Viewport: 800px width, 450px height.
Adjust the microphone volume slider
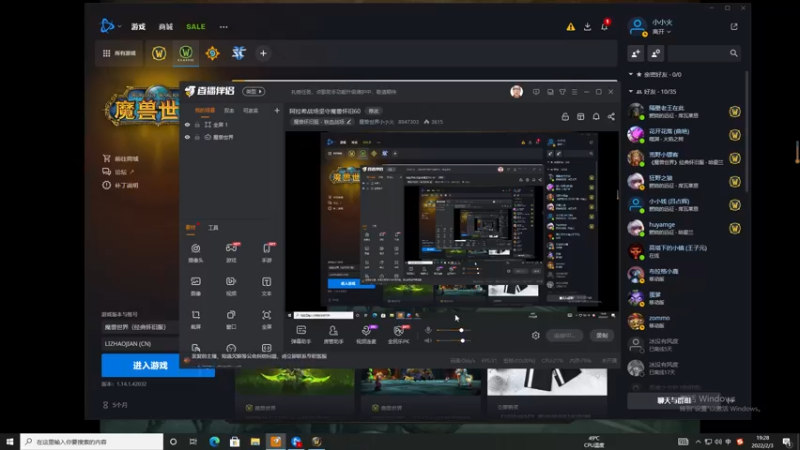tap(453, 330)
